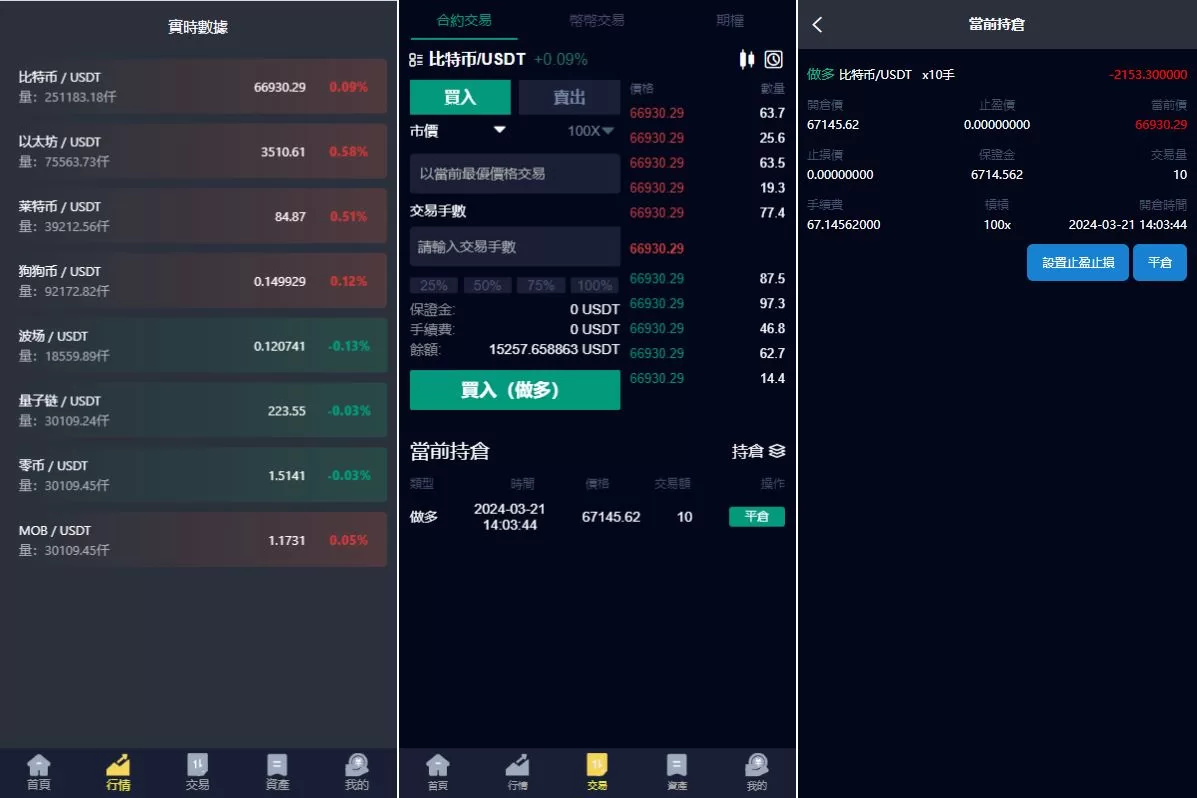This screenshot has height=798, width=1197.
Task: Open positions layers icon next to 持倉
Action: (x=777, y=451)
